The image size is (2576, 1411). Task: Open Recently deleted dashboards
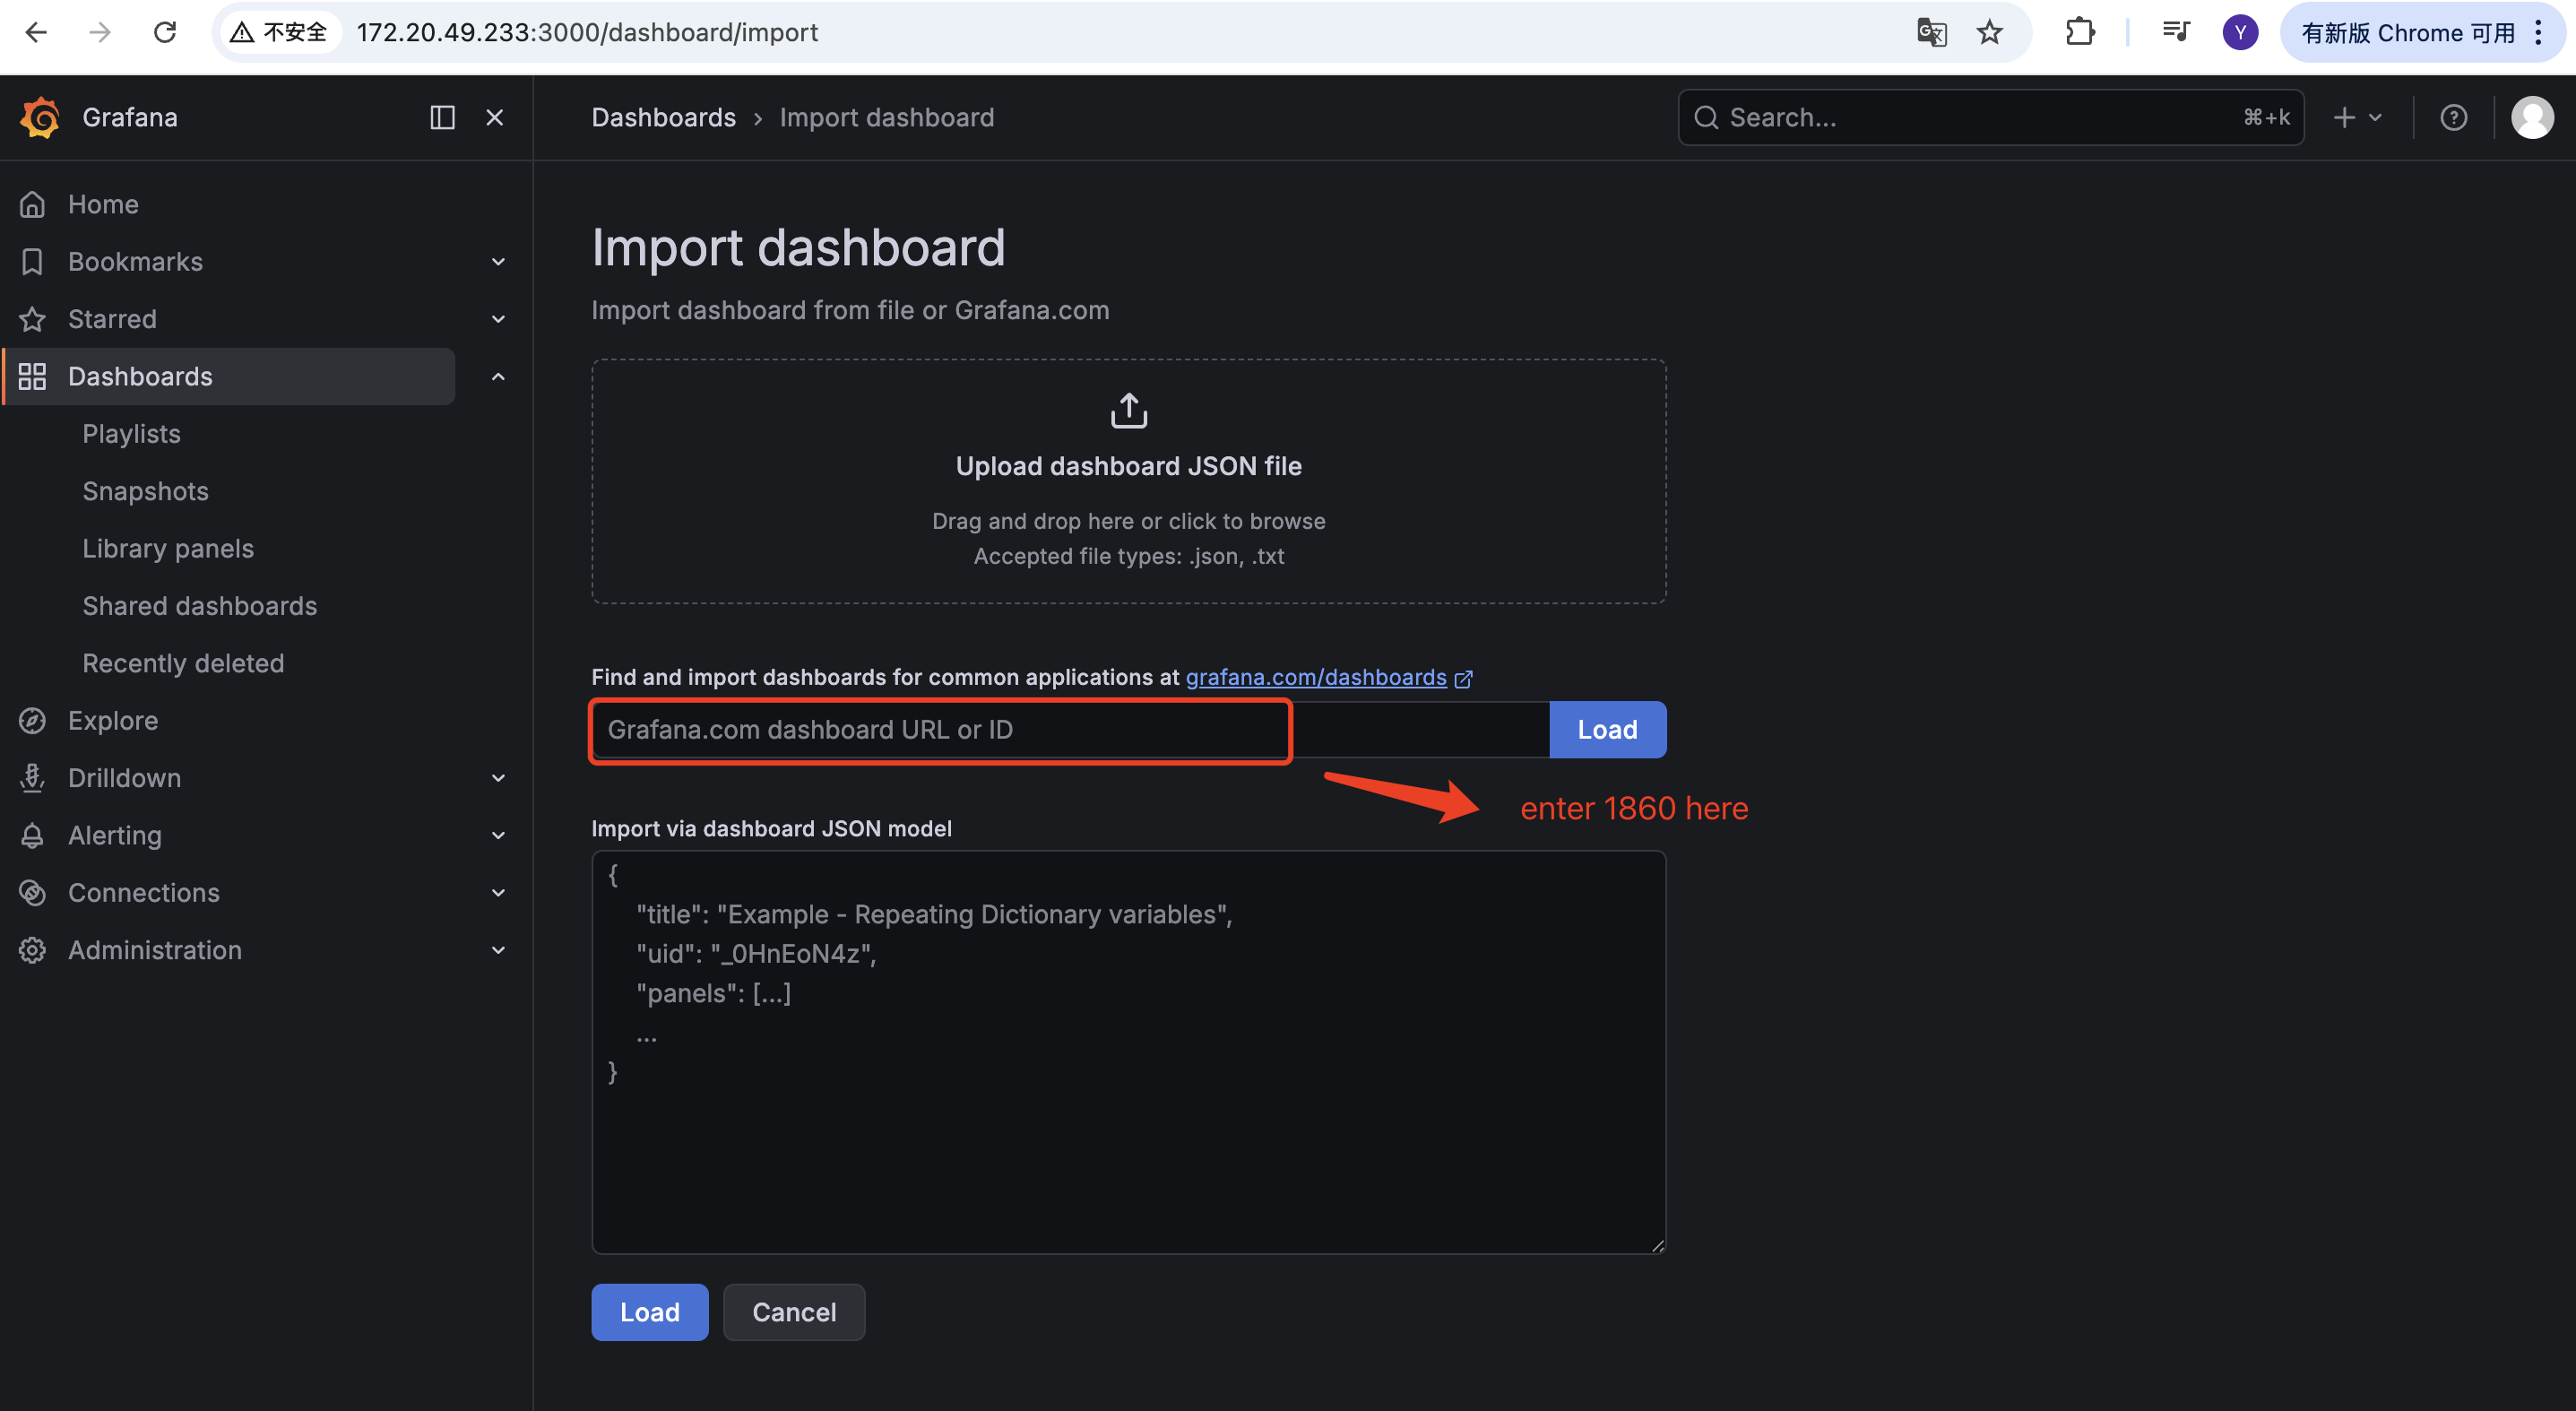(183, 663)
